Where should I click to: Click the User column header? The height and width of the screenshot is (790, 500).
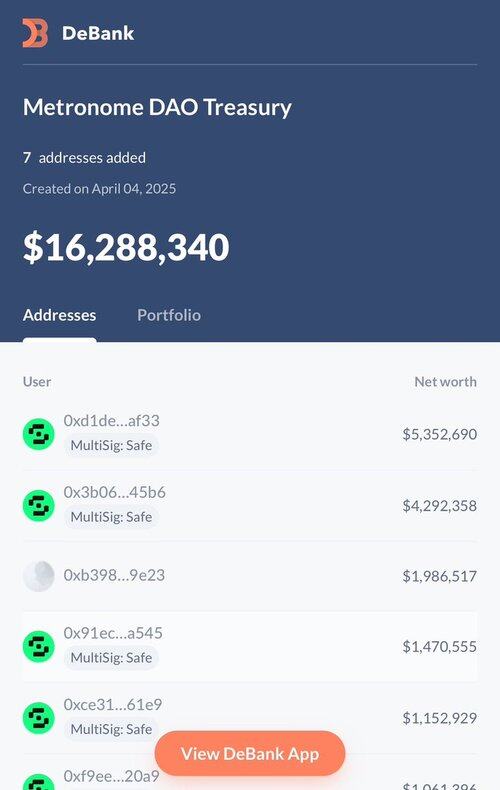[x=37, y=382]
